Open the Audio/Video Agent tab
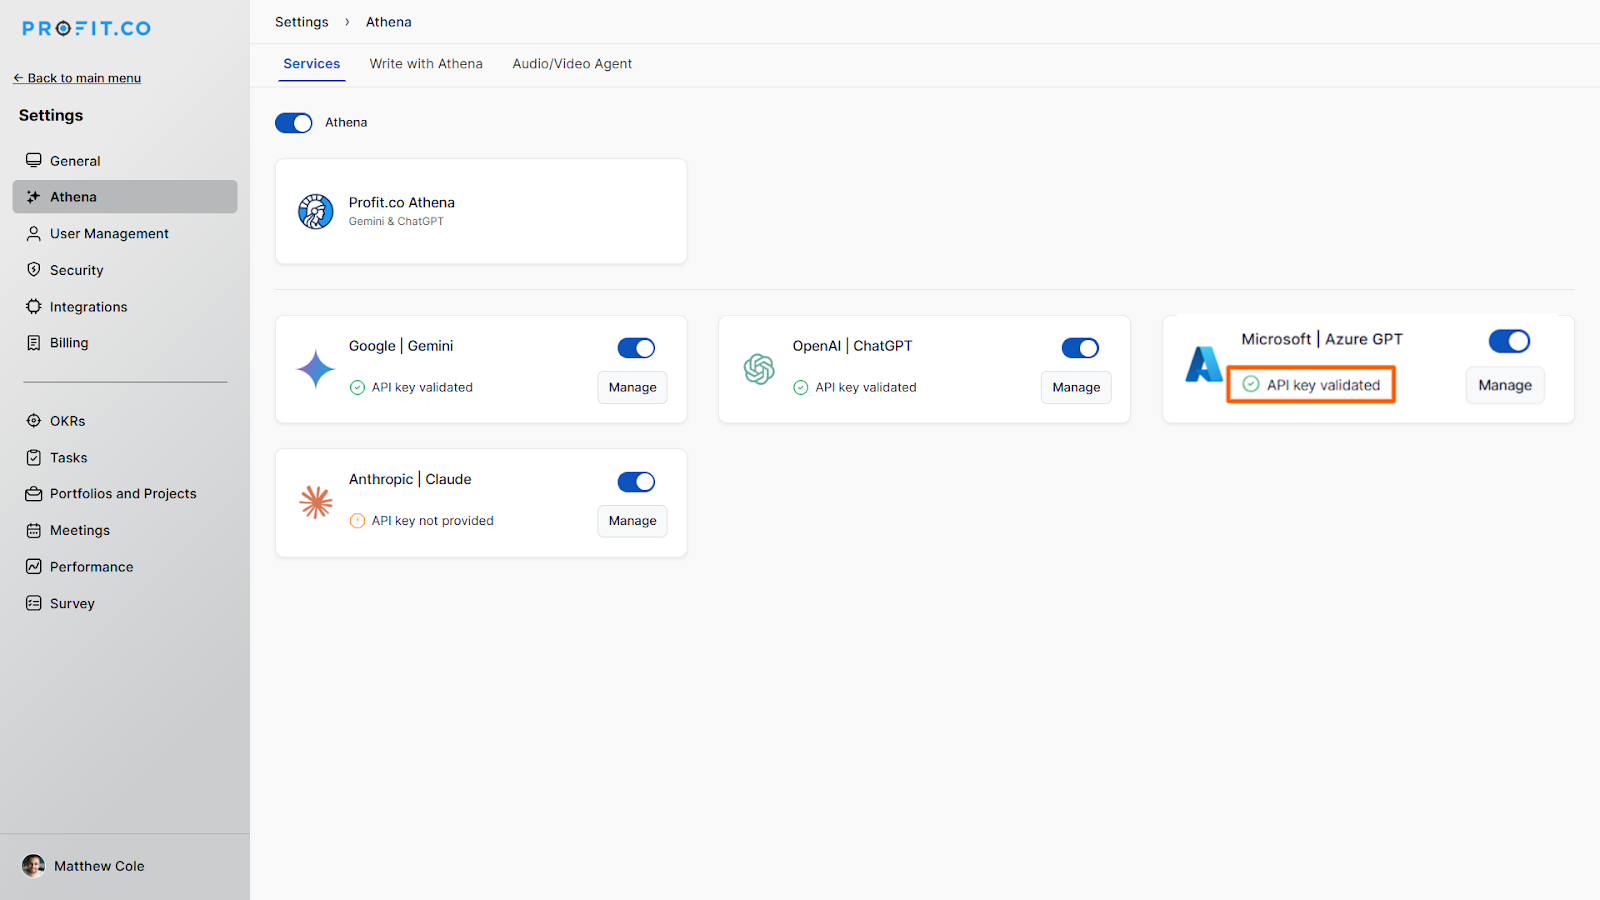The width and height of the screenshot is (1600, 900). pos(572,64)
